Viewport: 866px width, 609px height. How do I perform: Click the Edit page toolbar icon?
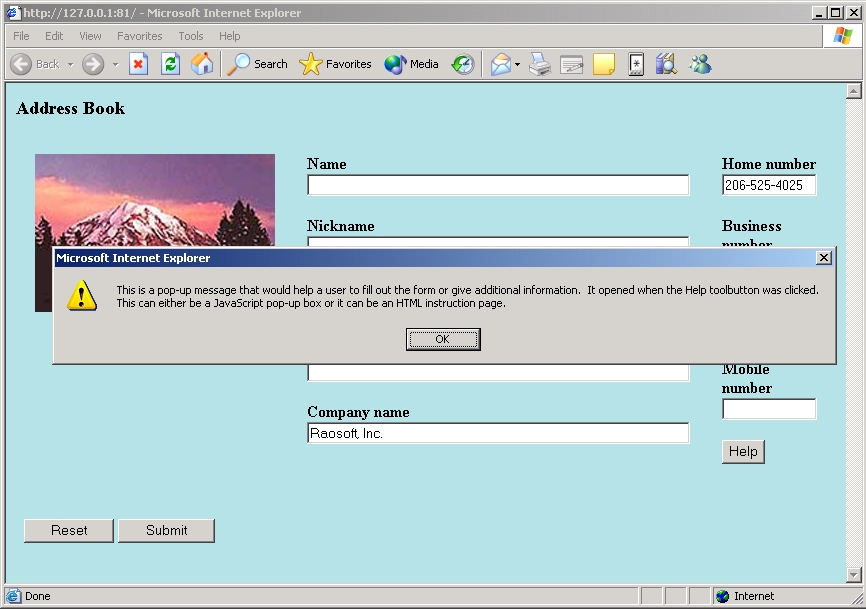(572, 65)
